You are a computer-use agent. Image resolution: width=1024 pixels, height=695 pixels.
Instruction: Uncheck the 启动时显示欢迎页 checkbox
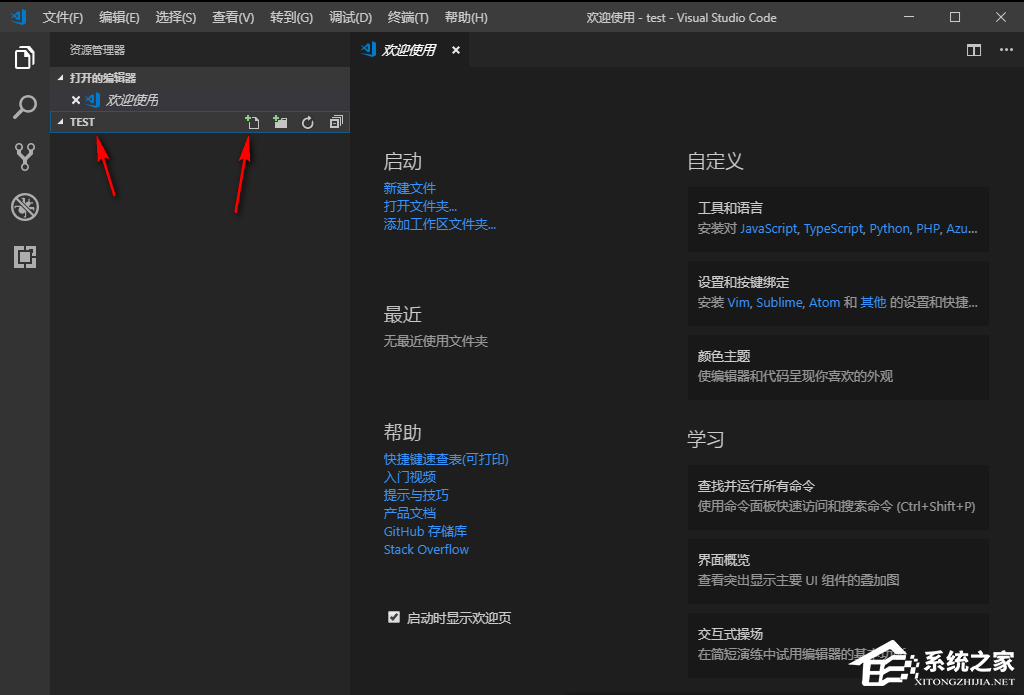(393, 617)
